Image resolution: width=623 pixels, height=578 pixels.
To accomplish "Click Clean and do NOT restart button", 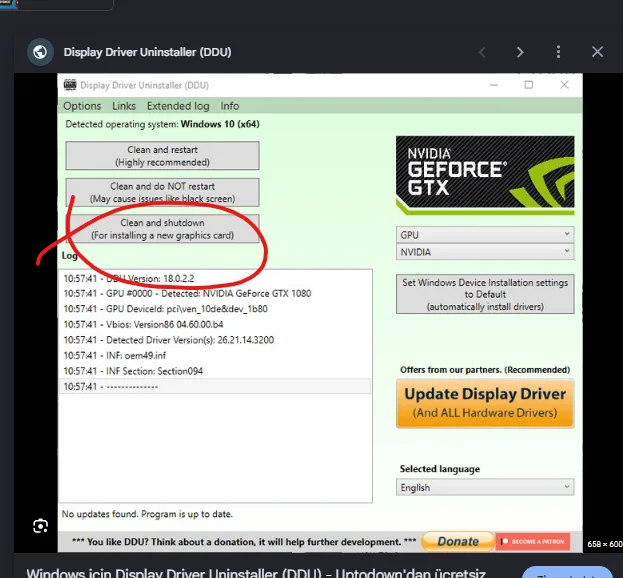I will pyautogui.click(x=163, y=192).
